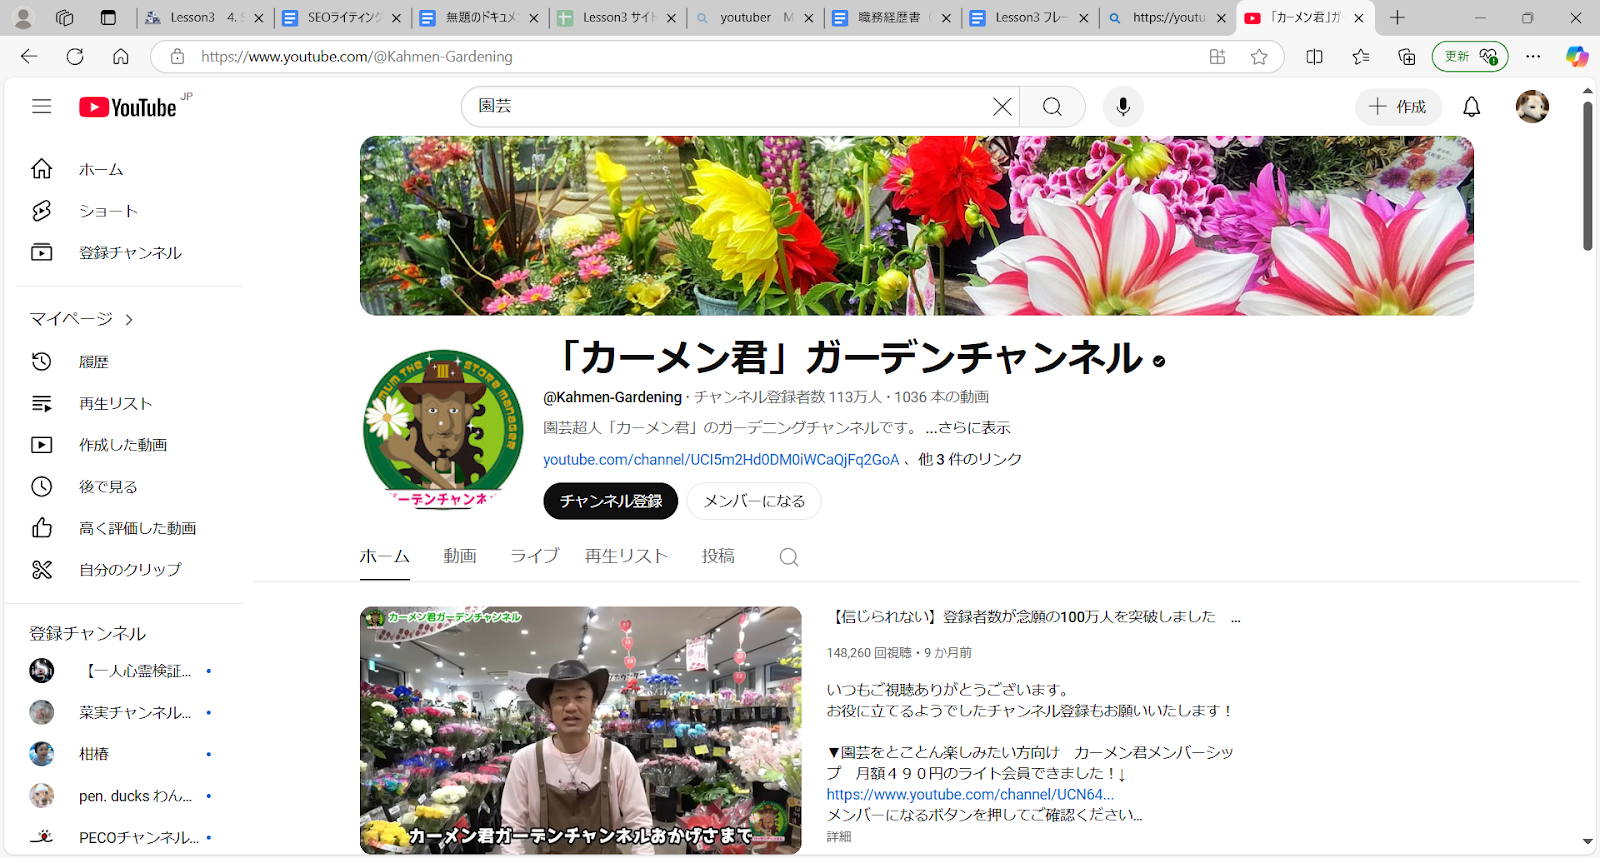The height and width of the screenshot is (858, 1600).
Task: Add page to favorites star icon
Action: click(x=1259, y=57)
